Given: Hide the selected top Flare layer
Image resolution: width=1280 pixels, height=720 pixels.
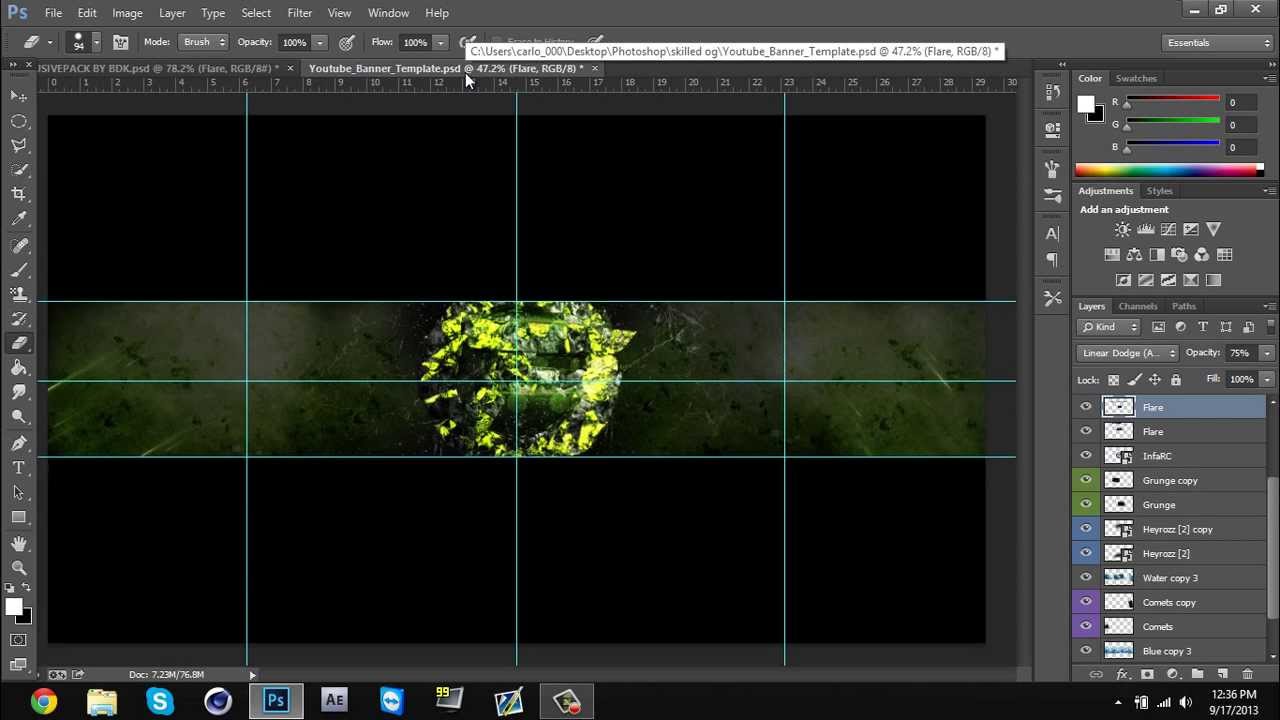Looking at the screenshot, I should 1086,407.
